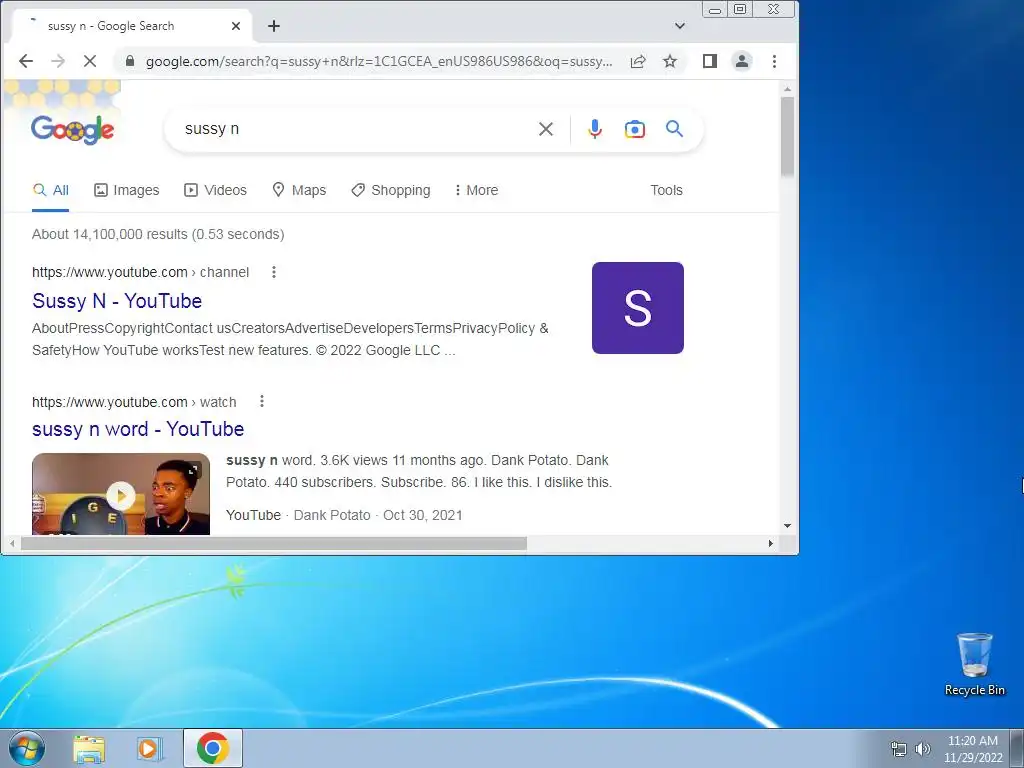Click the scroll up arrow
Image resolution: width=1024 pixels, height=768 pixels.
(x=787, y=89)
